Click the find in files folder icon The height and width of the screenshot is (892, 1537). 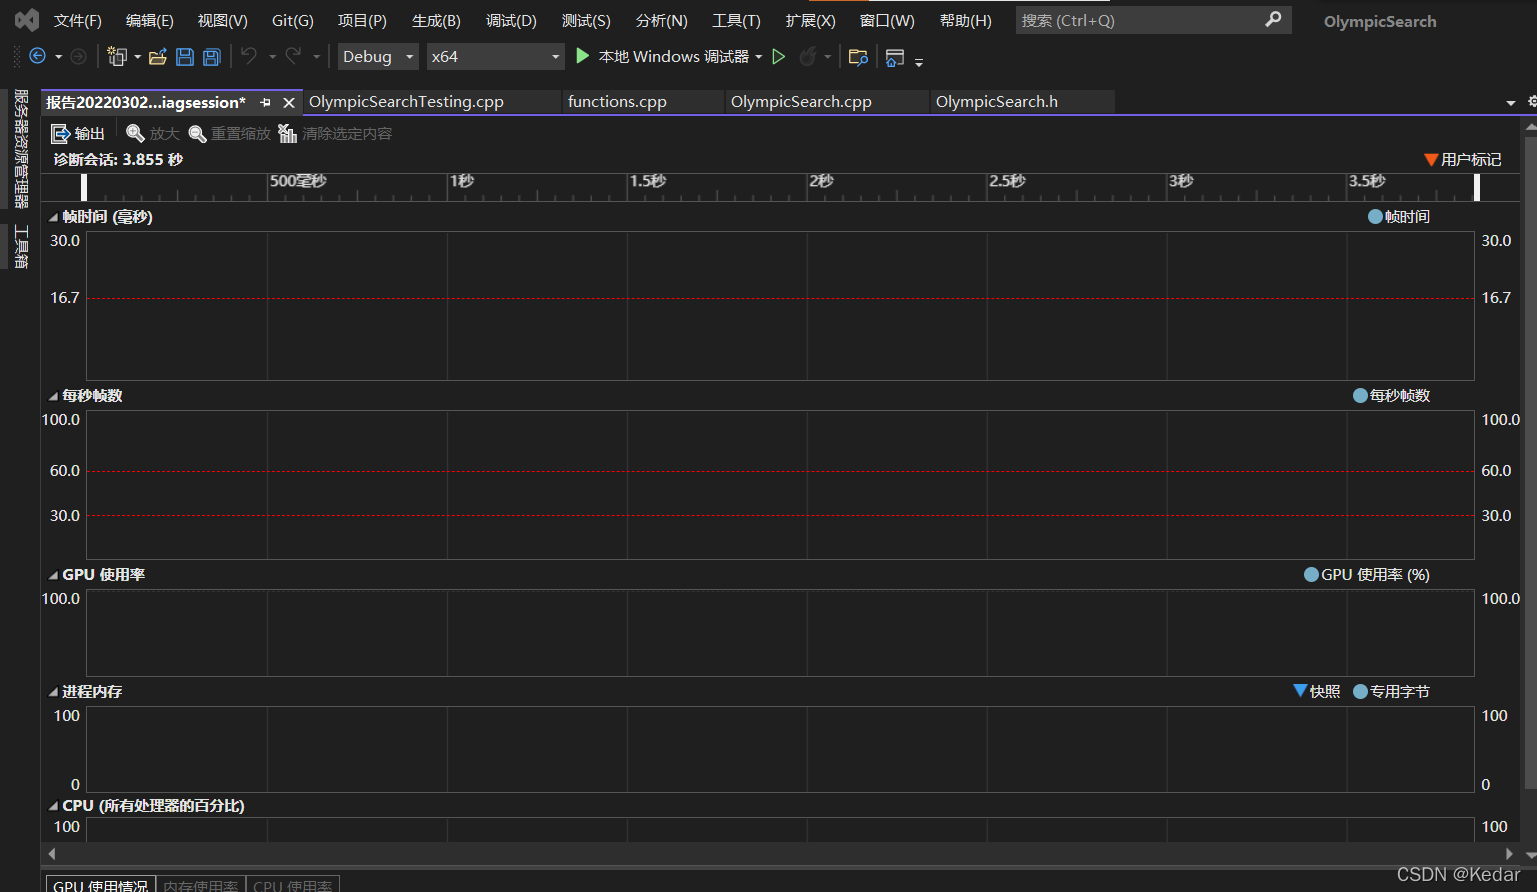[x=858, y=57]
